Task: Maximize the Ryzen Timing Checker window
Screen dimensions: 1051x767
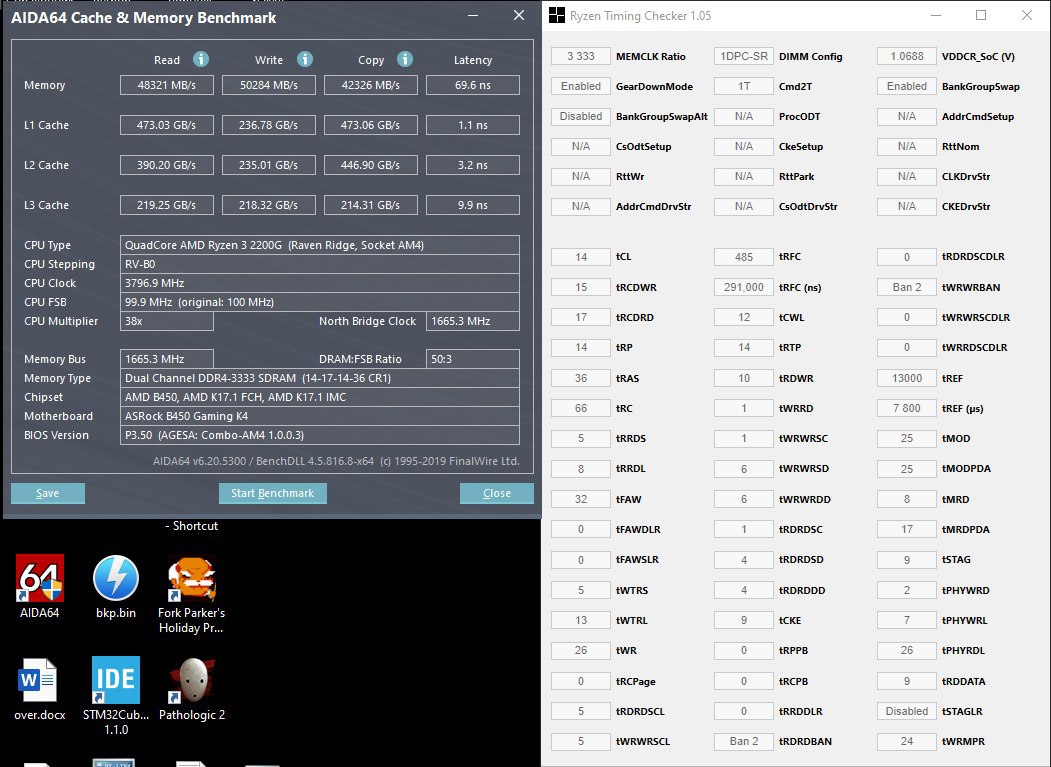Action: pyautogui.click(x=981, y=15)
